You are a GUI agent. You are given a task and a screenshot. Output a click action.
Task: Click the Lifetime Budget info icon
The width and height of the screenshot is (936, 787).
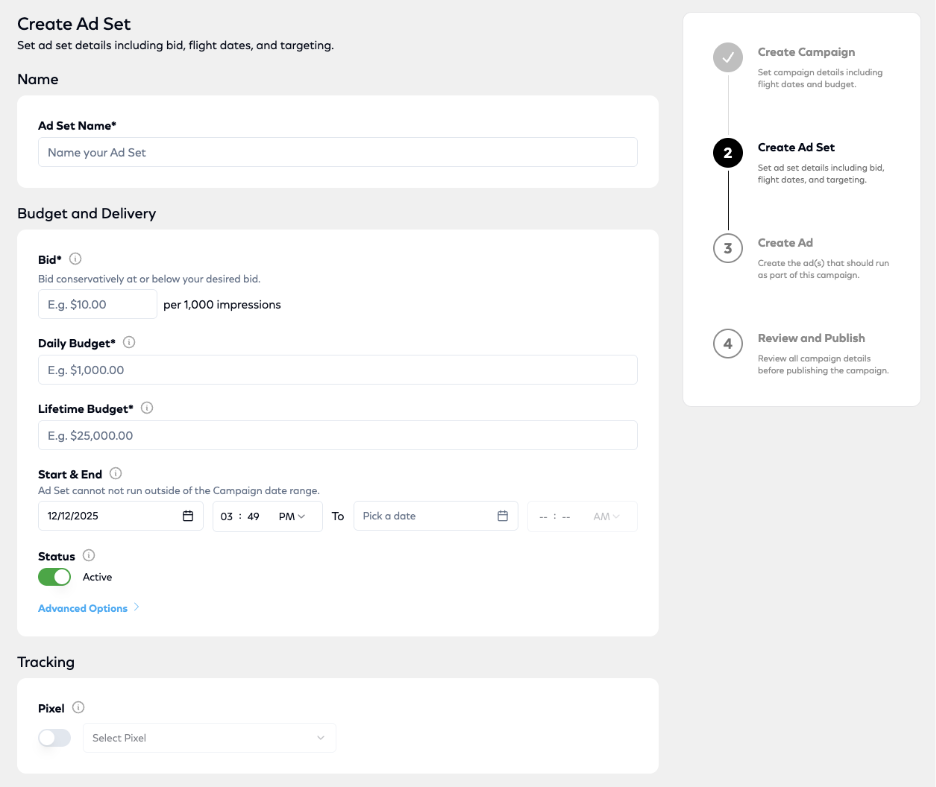147,408
